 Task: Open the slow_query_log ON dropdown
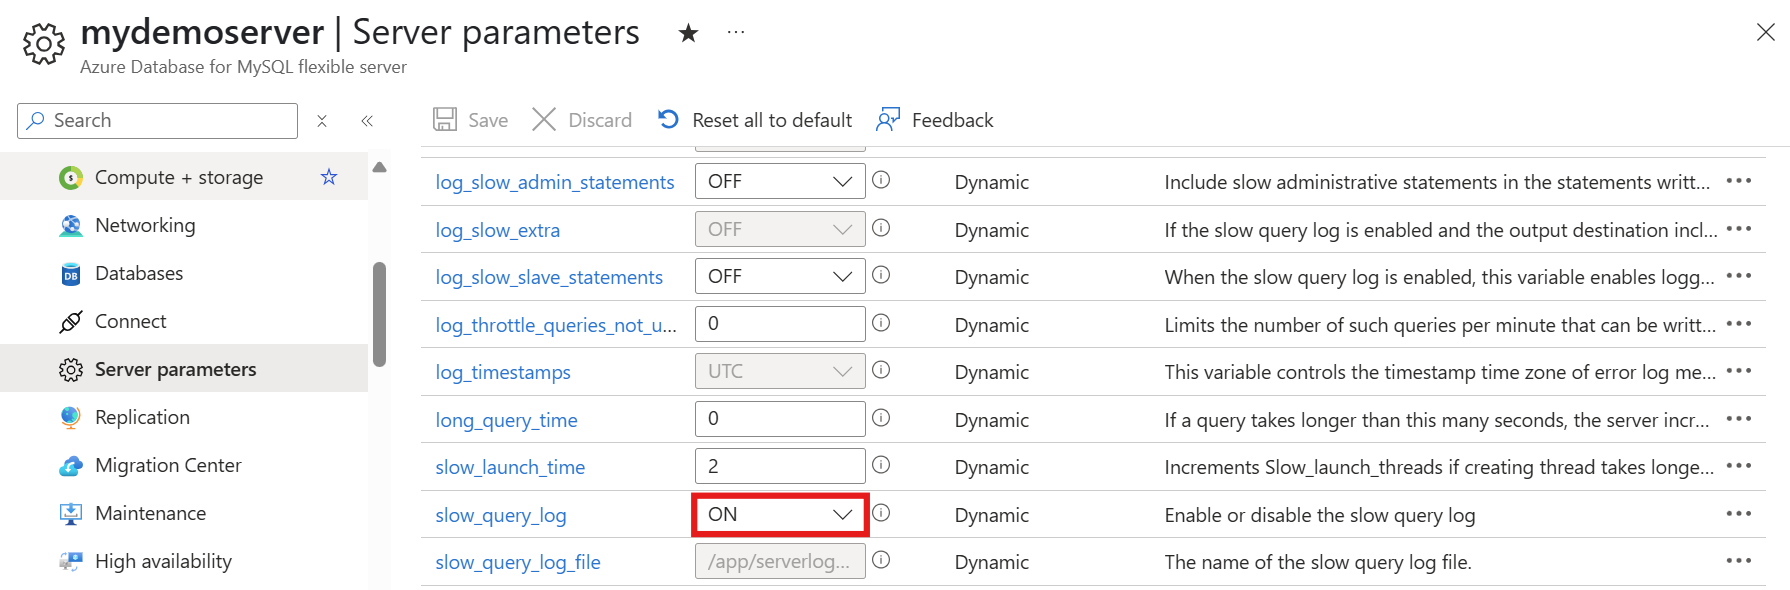780,514
